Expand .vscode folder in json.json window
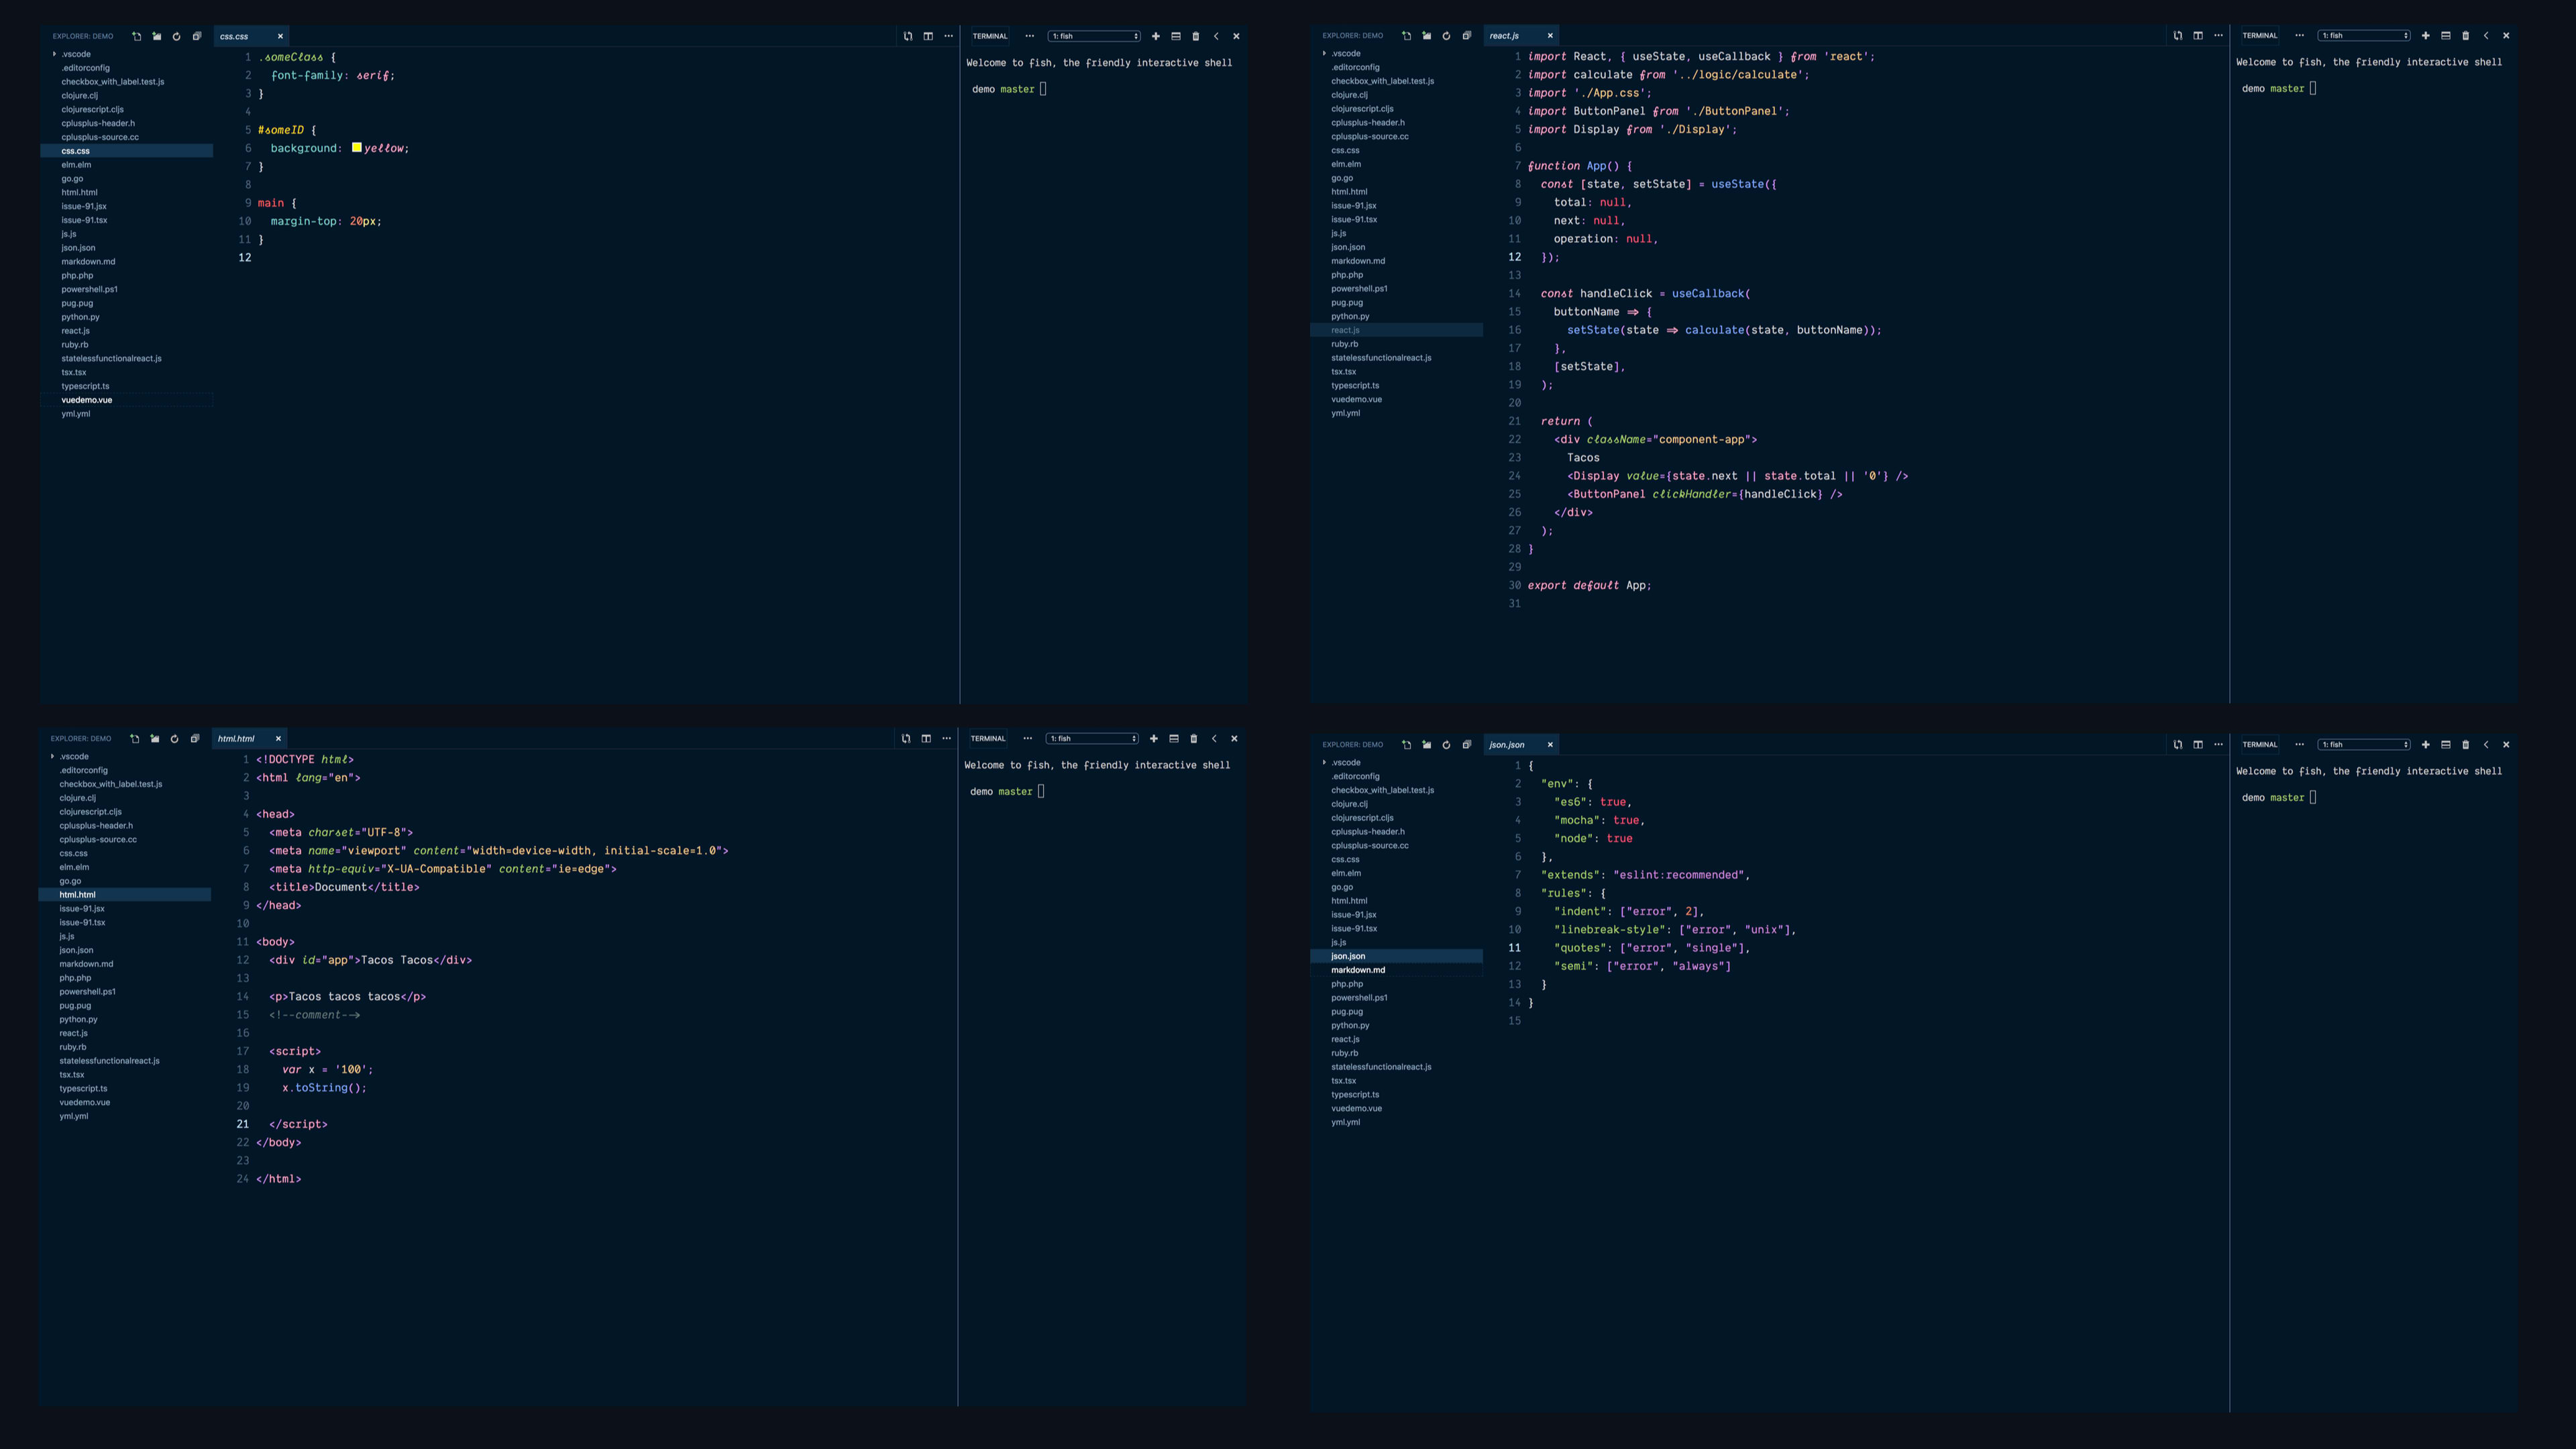 tap(1324, 763)
